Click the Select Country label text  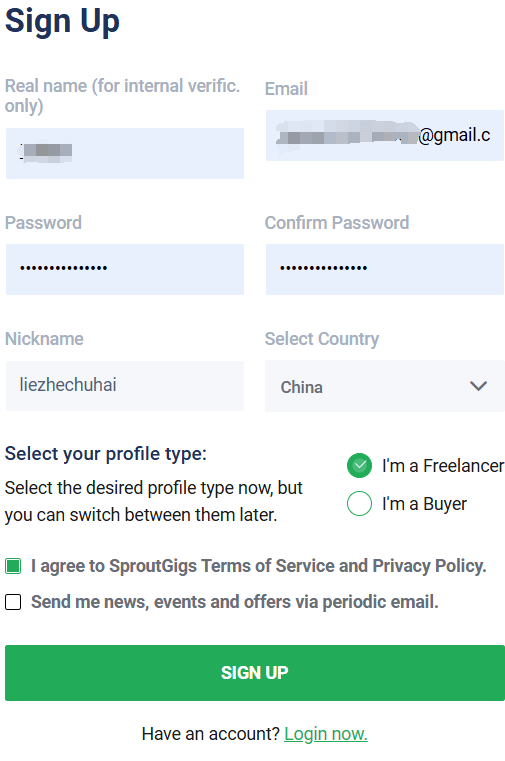click(322, 339)
